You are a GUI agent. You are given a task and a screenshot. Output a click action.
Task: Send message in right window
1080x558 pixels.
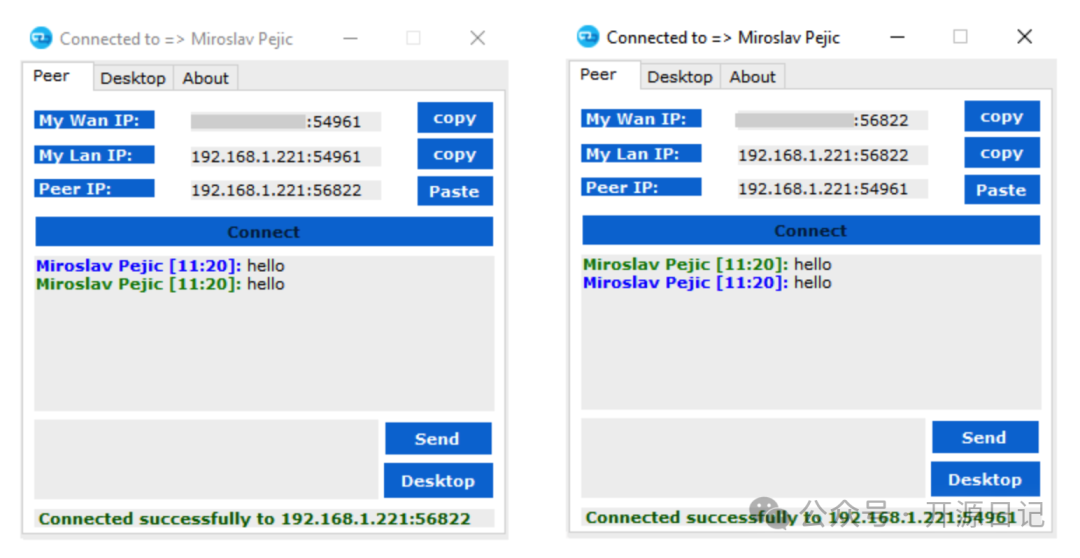click(985, 437)
